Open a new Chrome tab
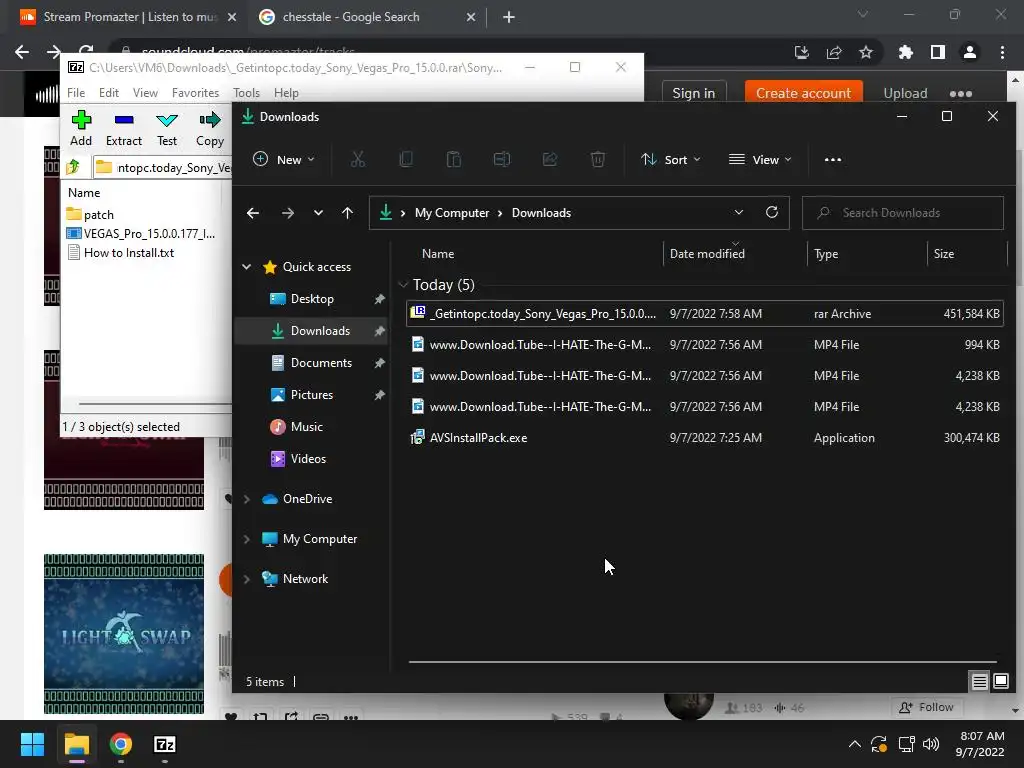This screenshot has width=1024, height=768. click(x=509, y=17)
